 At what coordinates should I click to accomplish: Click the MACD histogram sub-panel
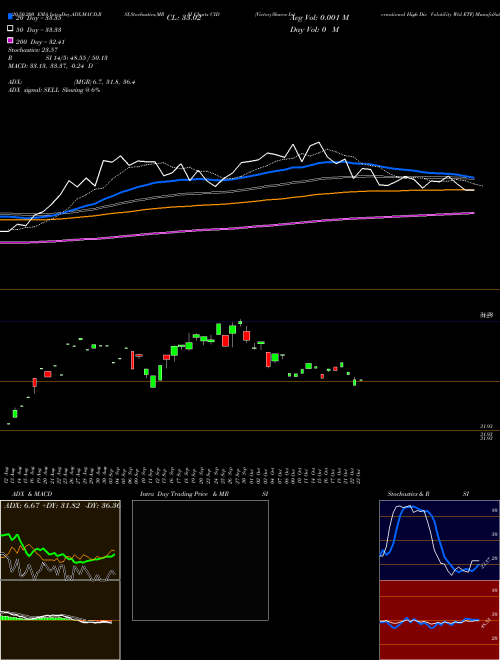tap(60, 620)
